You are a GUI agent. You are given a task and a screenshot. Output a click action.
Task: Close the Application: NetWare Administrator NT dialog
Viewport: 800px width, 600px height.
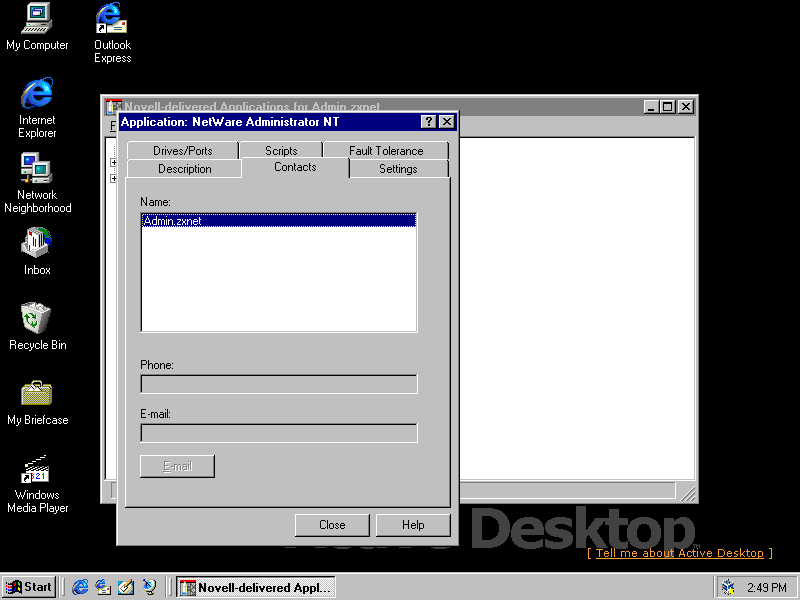pyautogui.click(x=447, y=121)
